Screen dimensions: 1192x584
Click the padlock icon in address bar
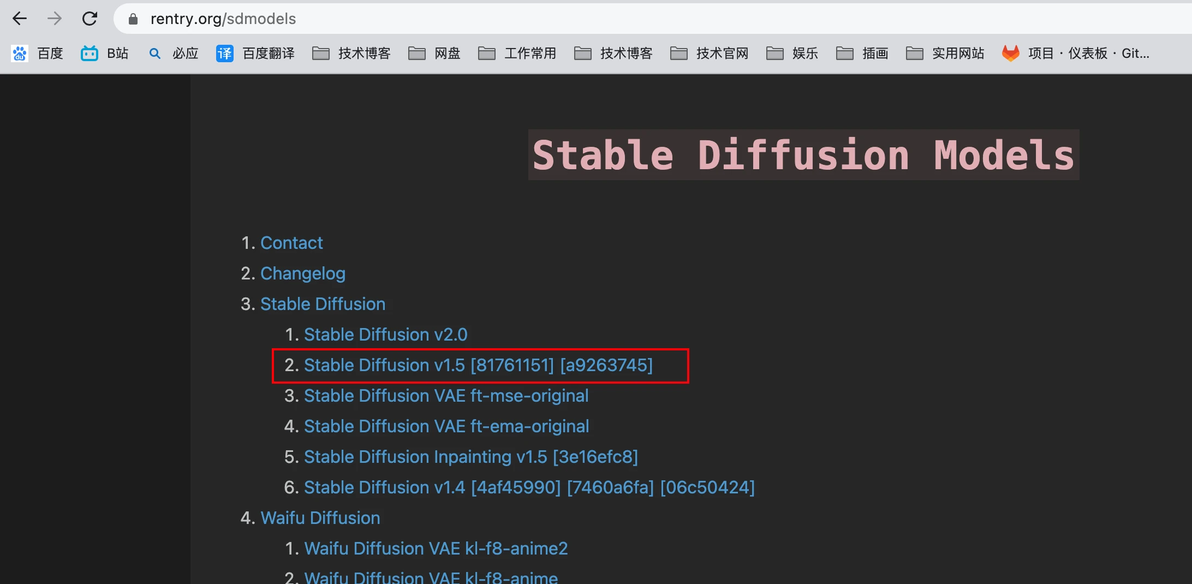(x=134, y=20)
